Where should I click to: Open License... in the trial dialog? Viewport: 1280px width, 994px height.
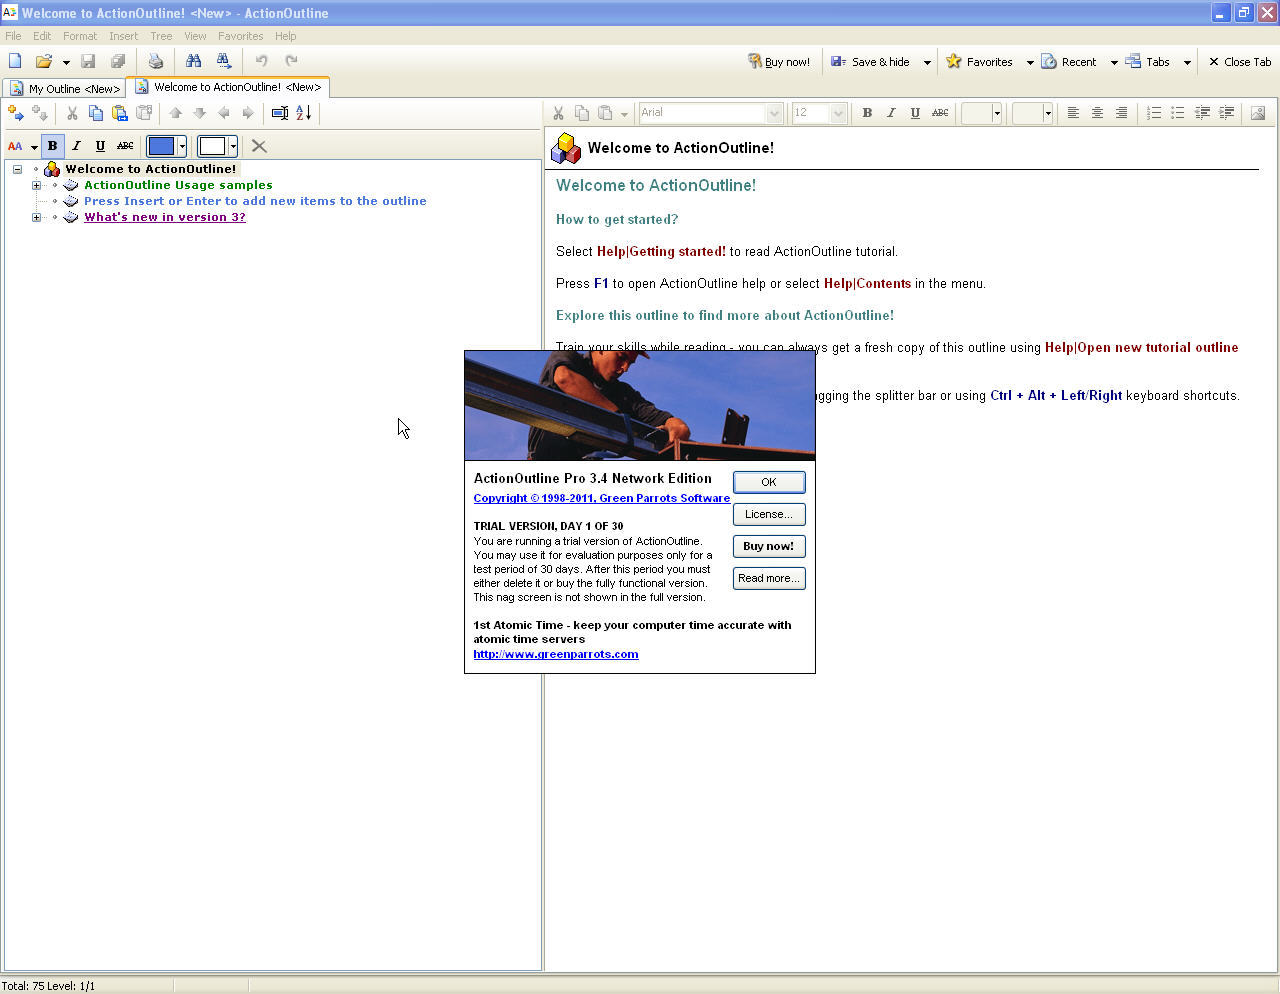(x=769, y=514)
